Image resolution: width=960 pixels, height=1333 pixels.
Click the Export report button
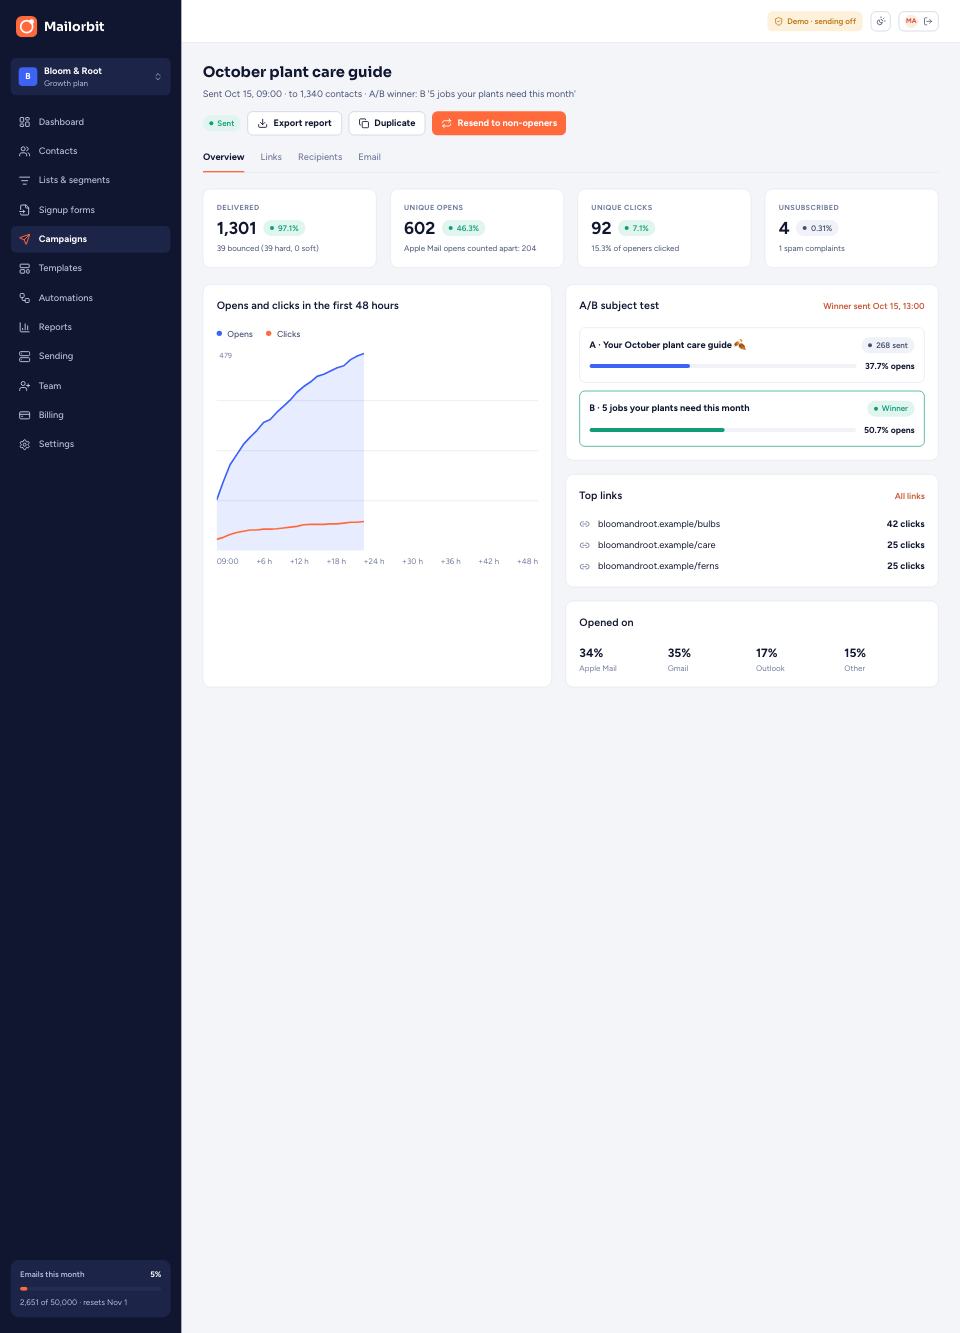coord(295,123)
